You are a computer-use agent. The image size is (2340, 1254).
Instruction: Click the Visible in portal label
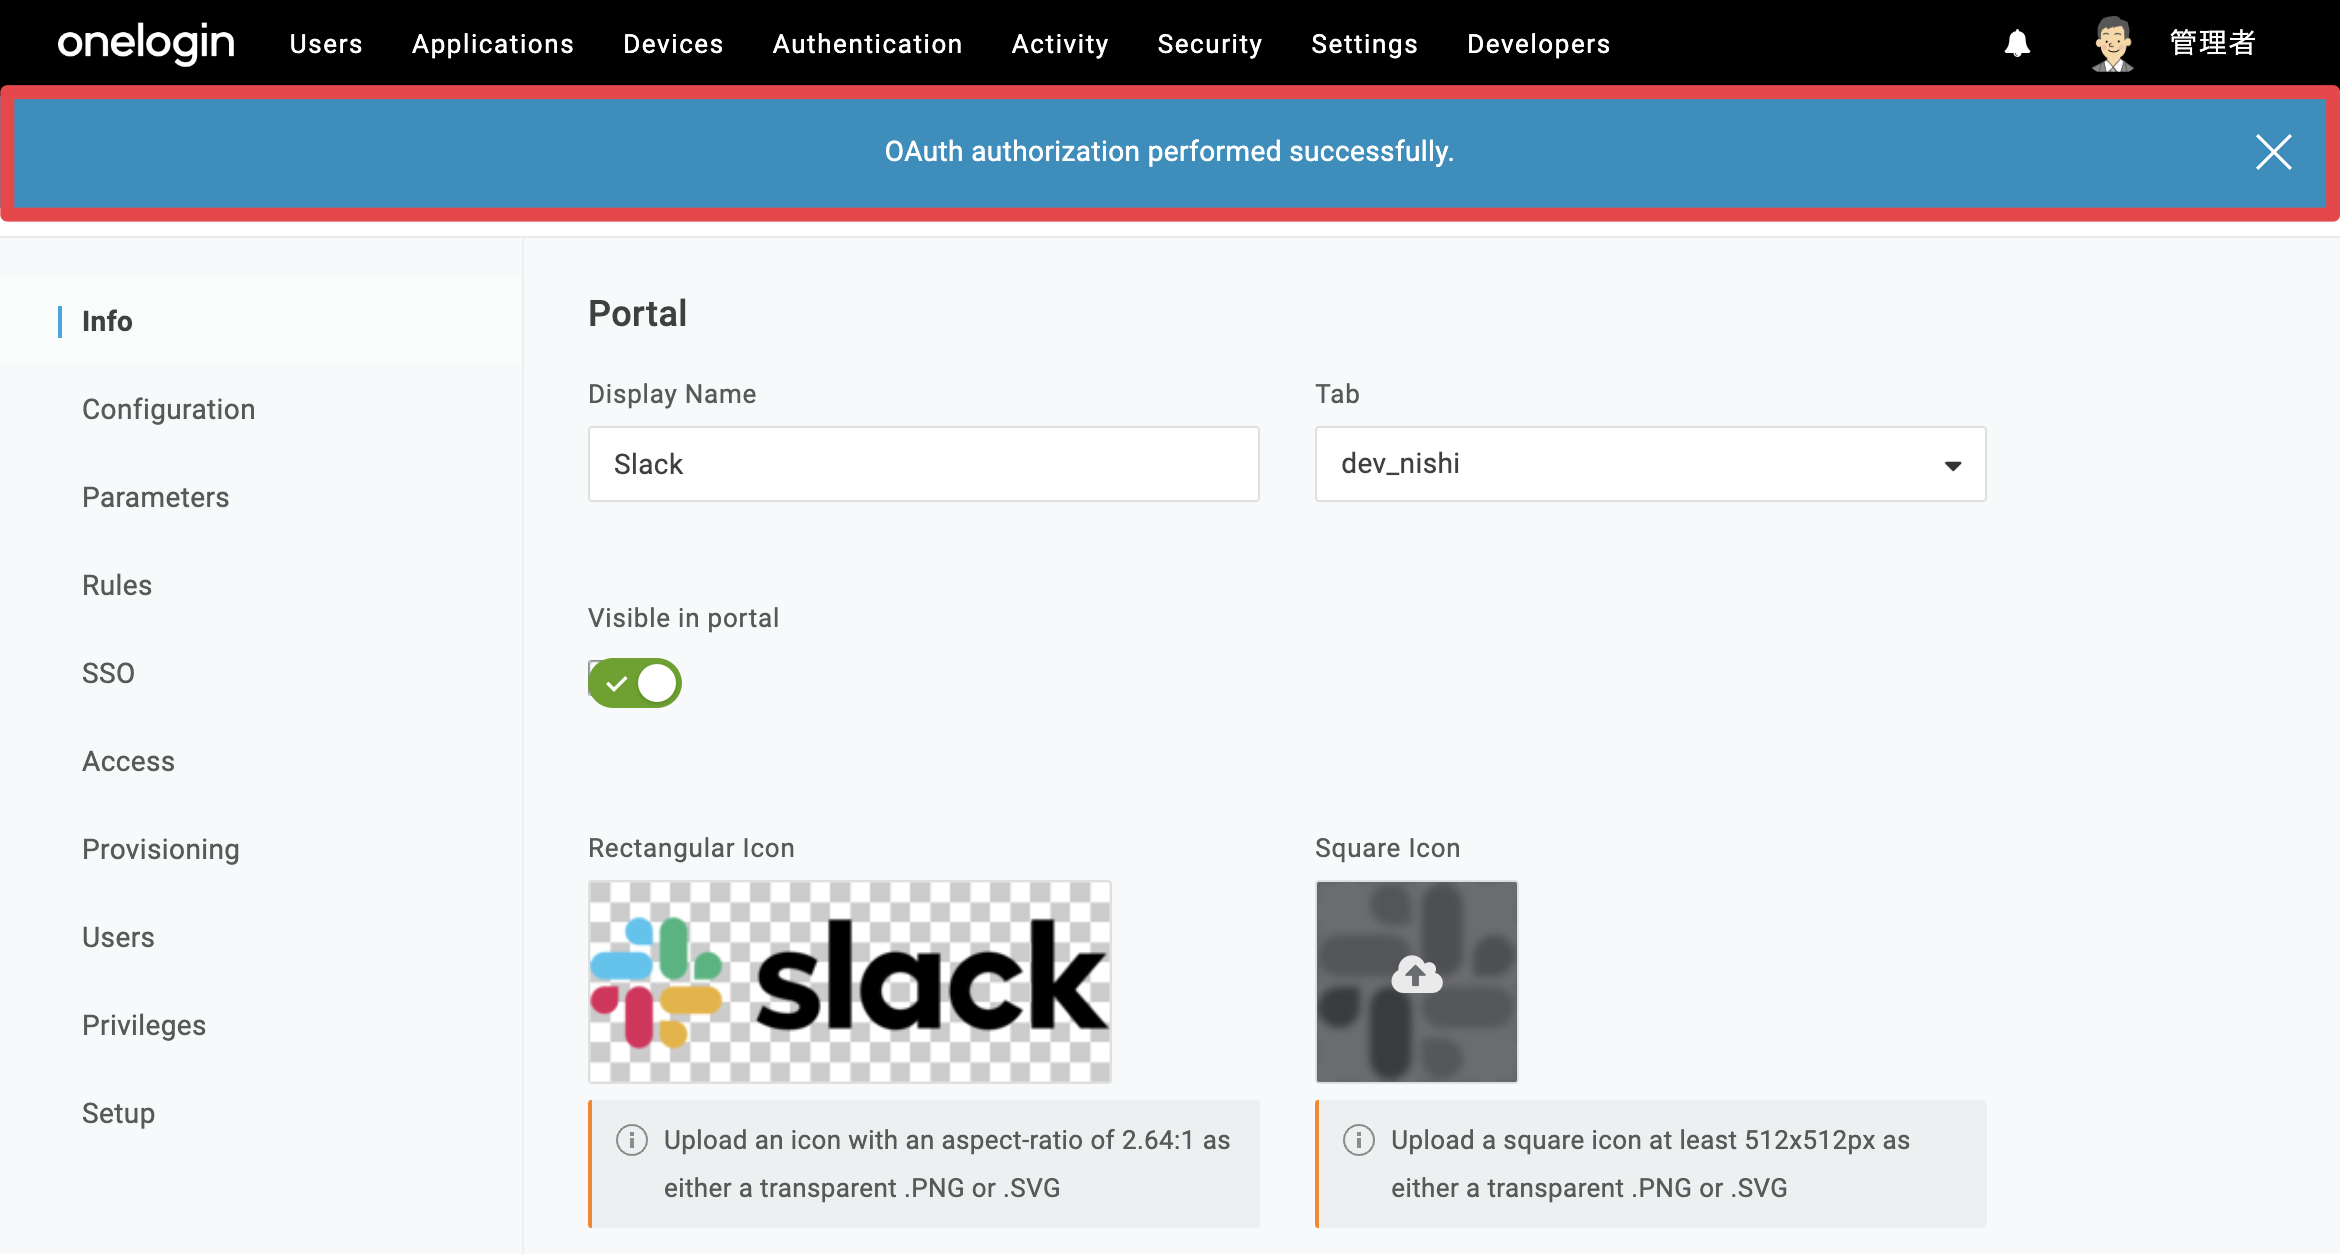click(683, 618)
